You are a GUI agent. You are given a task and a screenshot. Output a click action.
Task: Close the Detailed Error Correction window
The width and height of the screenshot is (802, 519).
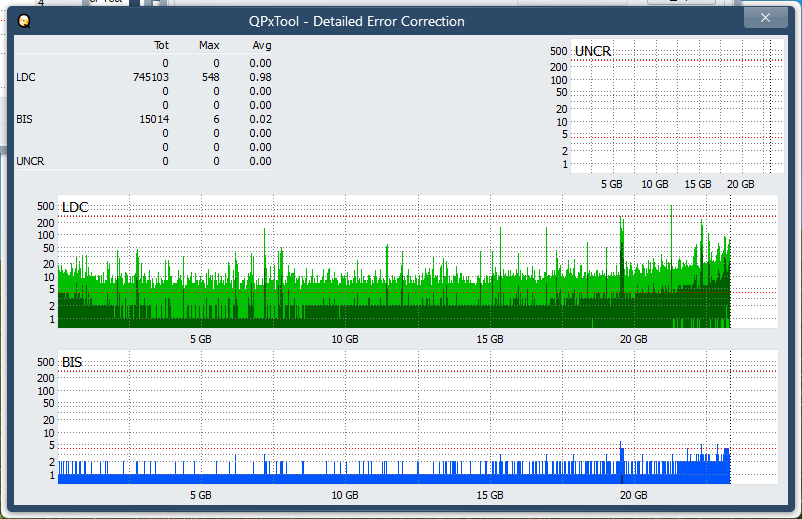(x=765, y=18)
